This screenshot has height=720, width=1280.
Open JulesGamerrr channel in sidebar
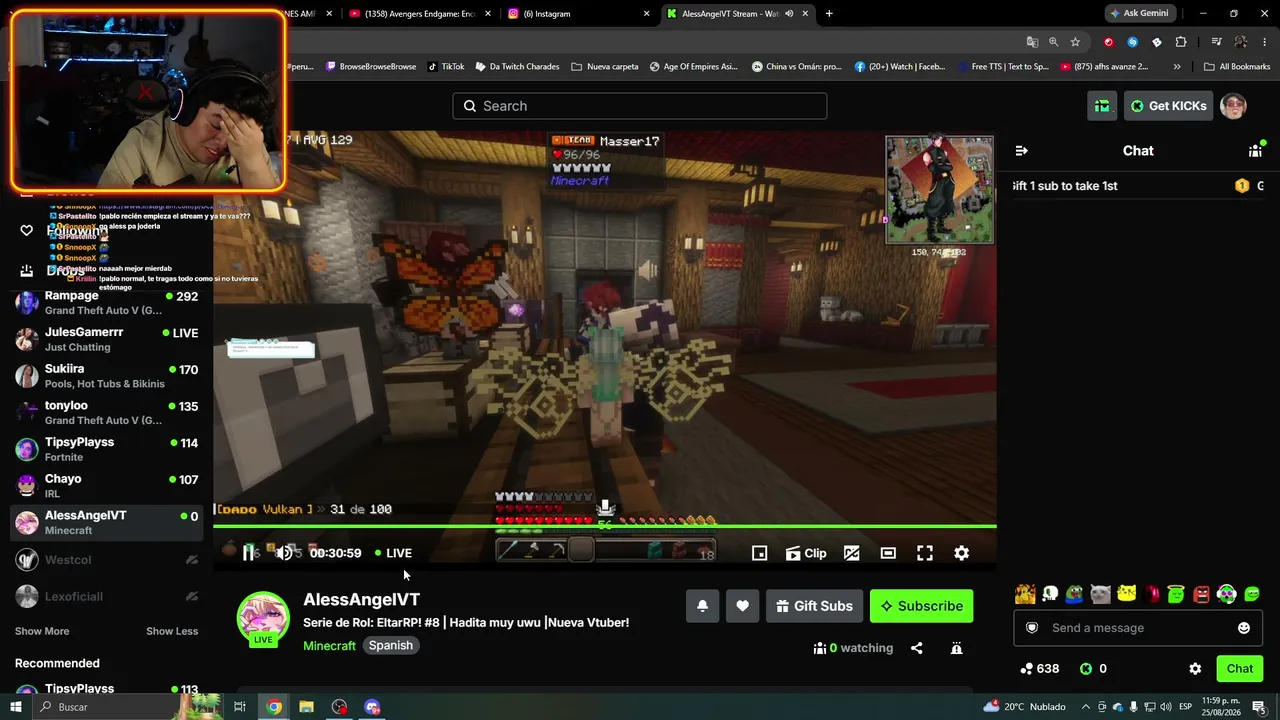(x=106, y=339)
